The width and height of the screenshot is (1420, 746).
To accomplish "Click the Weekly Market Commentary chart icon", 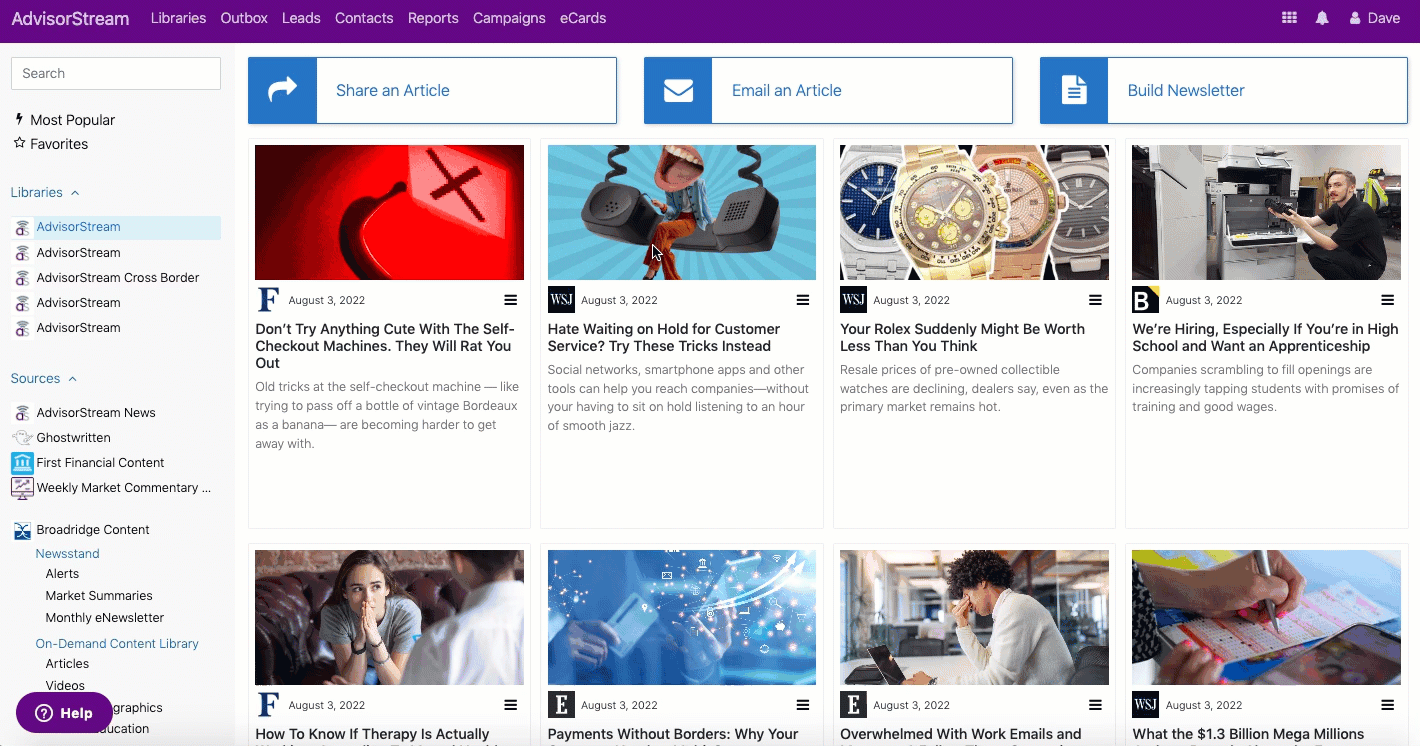I will pyautogui.click(x=22, y=488).
